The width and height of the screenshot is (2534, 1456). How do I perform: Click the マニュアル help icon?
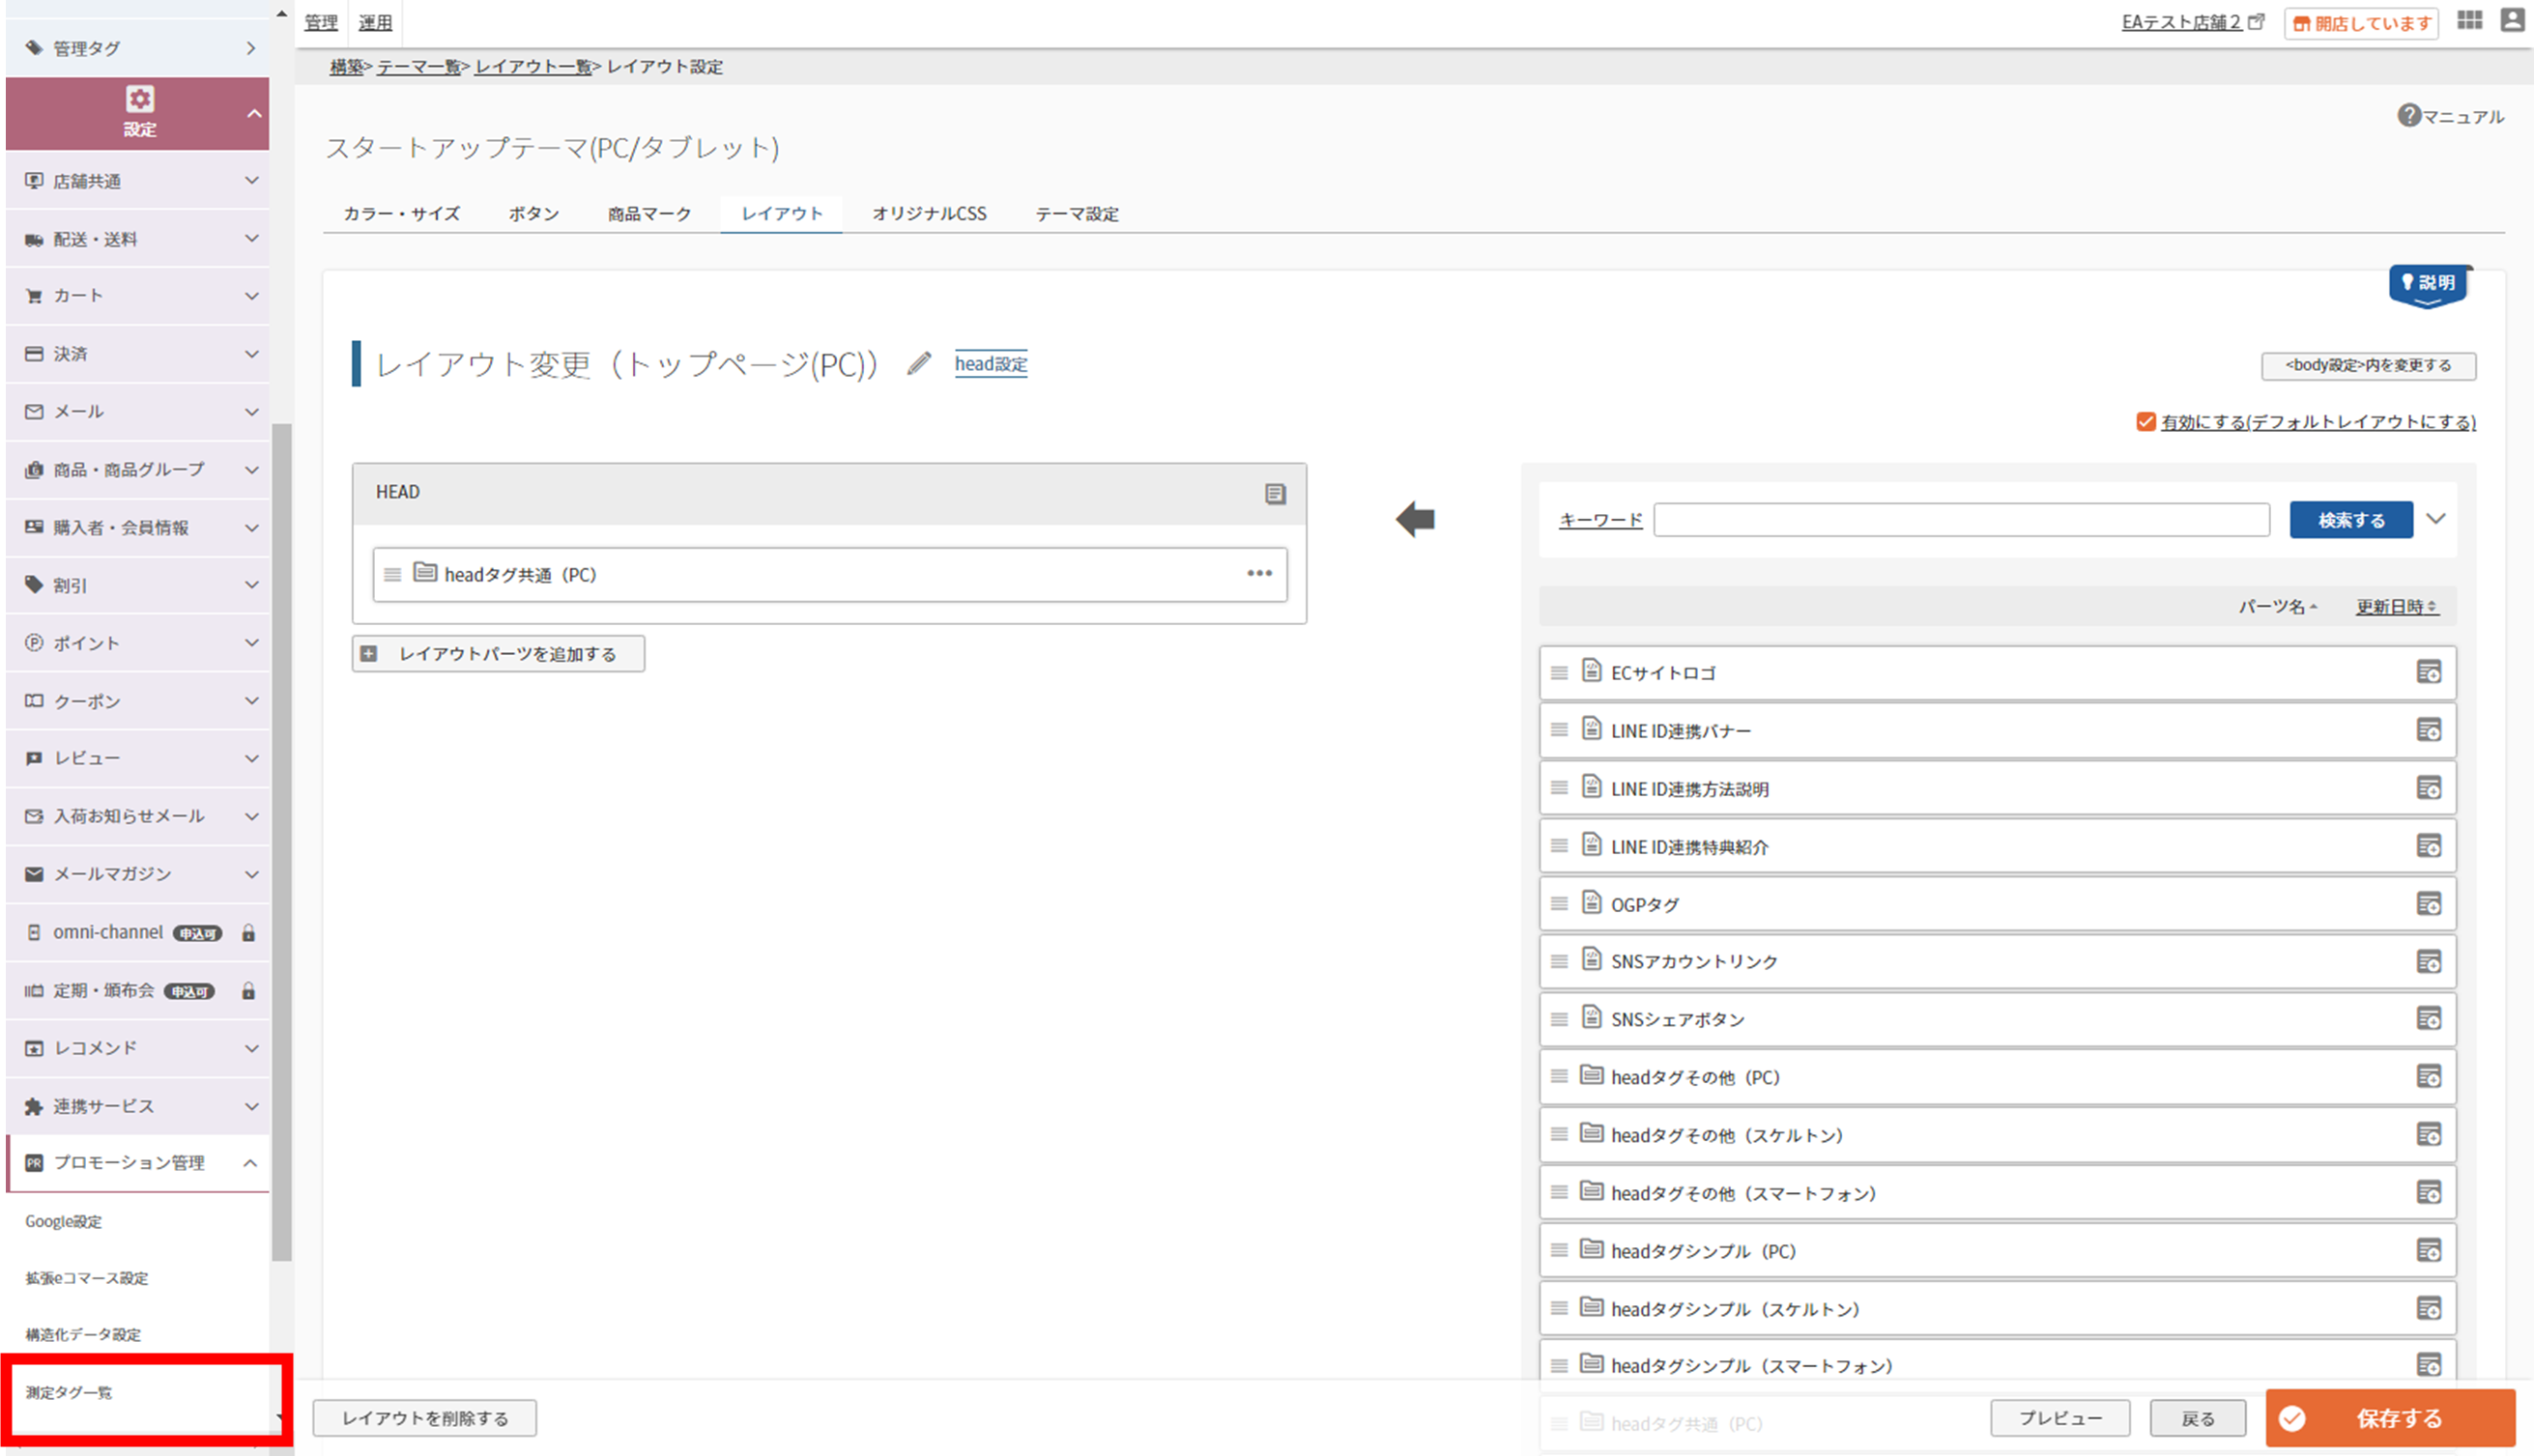point(2408,116)
